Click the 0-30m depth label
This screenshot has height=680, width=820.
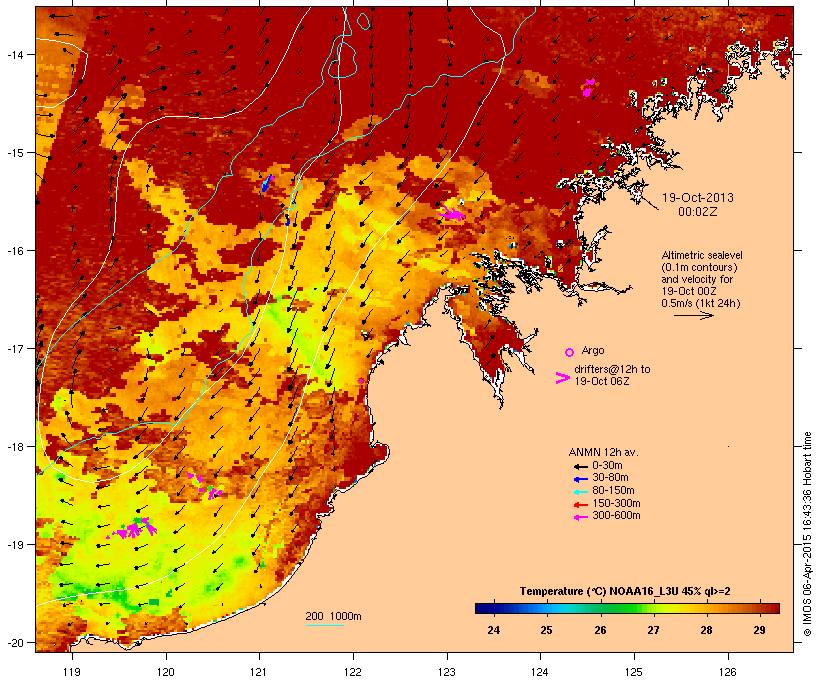[607, 466]
